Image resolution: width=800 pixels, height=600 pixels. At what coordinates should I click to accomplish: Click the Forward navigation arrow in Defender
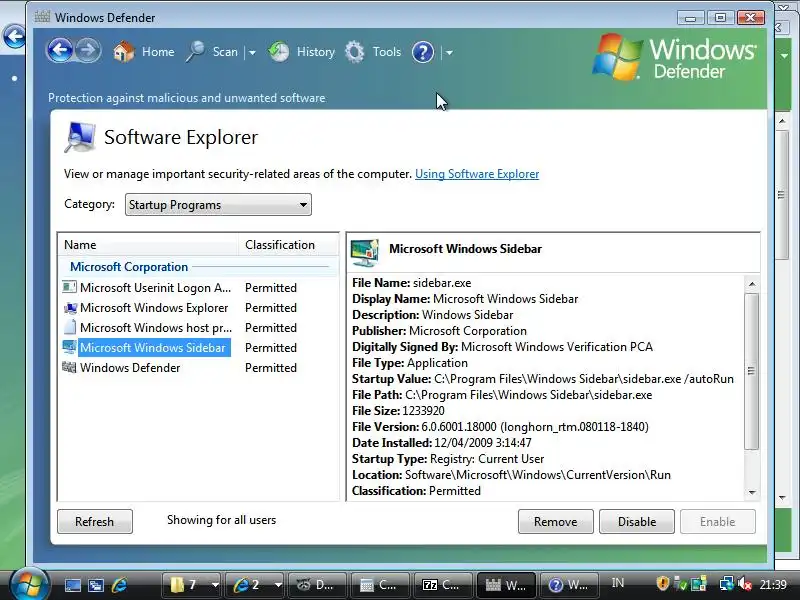click(x=88, y=51)
